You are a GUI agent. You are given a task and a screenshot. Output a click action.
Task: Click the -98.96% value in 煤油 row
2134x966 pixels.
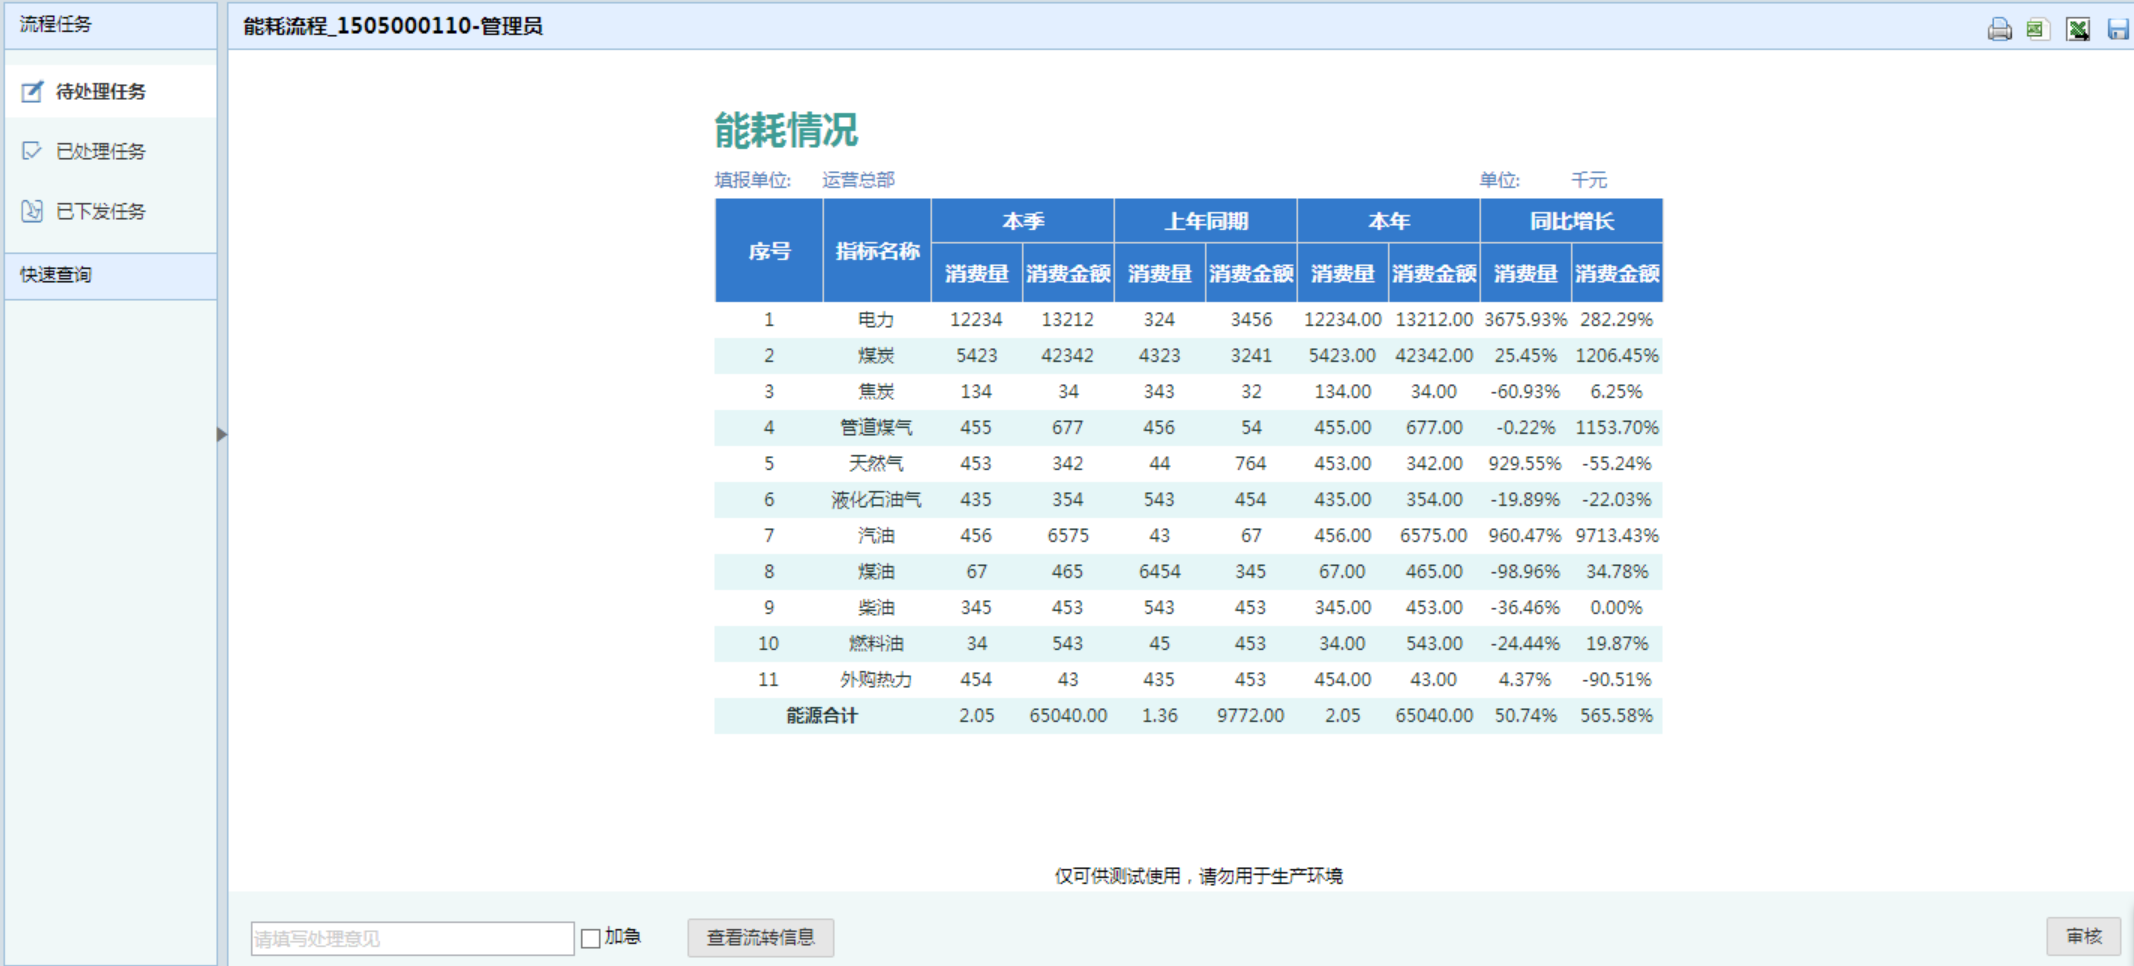coord(1525,572)
